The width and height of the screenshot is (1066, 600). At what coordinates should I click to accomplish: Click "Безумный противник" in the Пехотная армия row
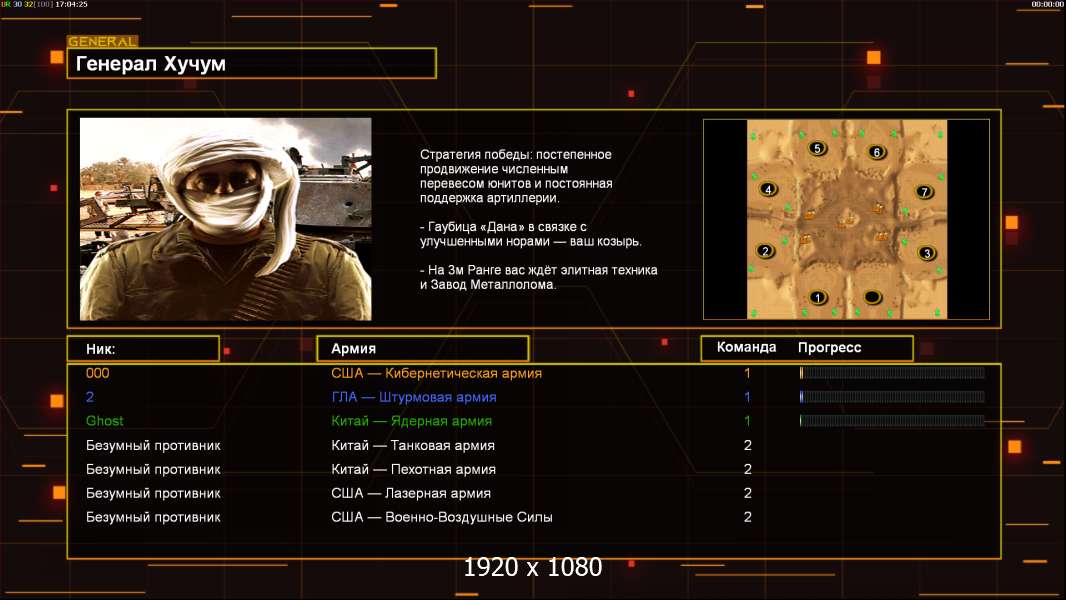153,470
